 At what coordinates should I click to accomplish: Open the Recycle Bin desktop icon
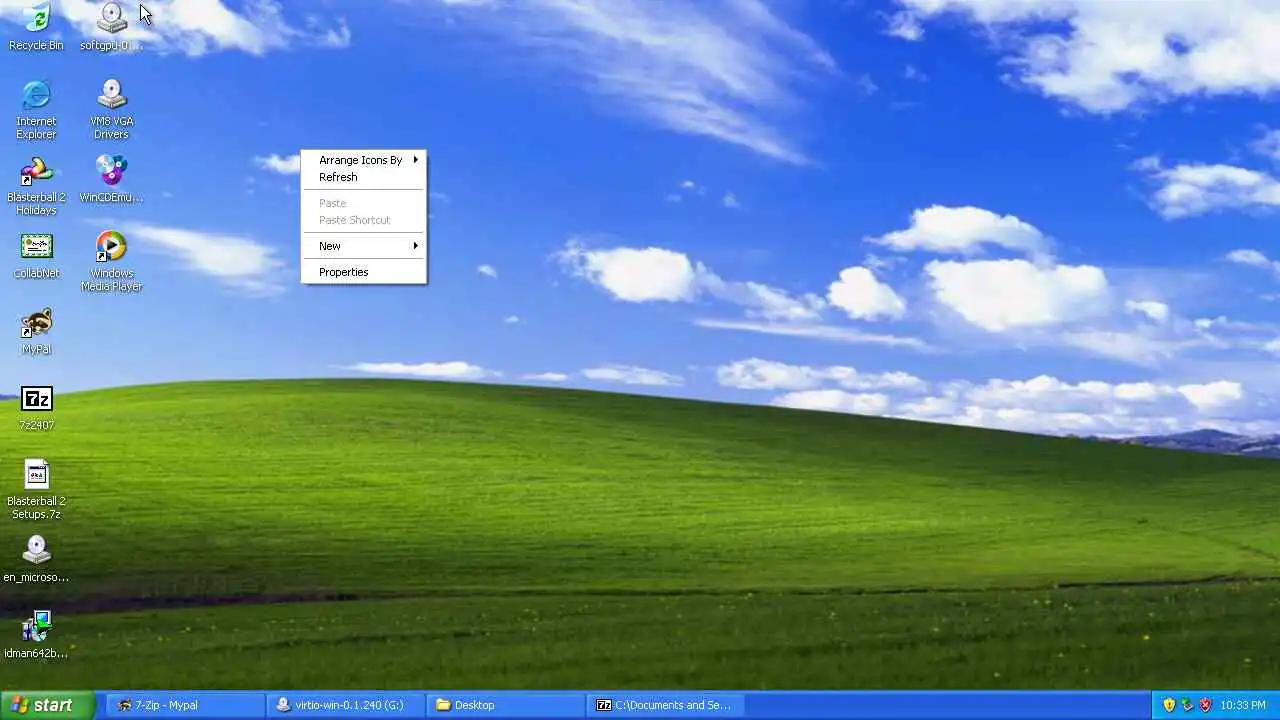coord(36,26)
